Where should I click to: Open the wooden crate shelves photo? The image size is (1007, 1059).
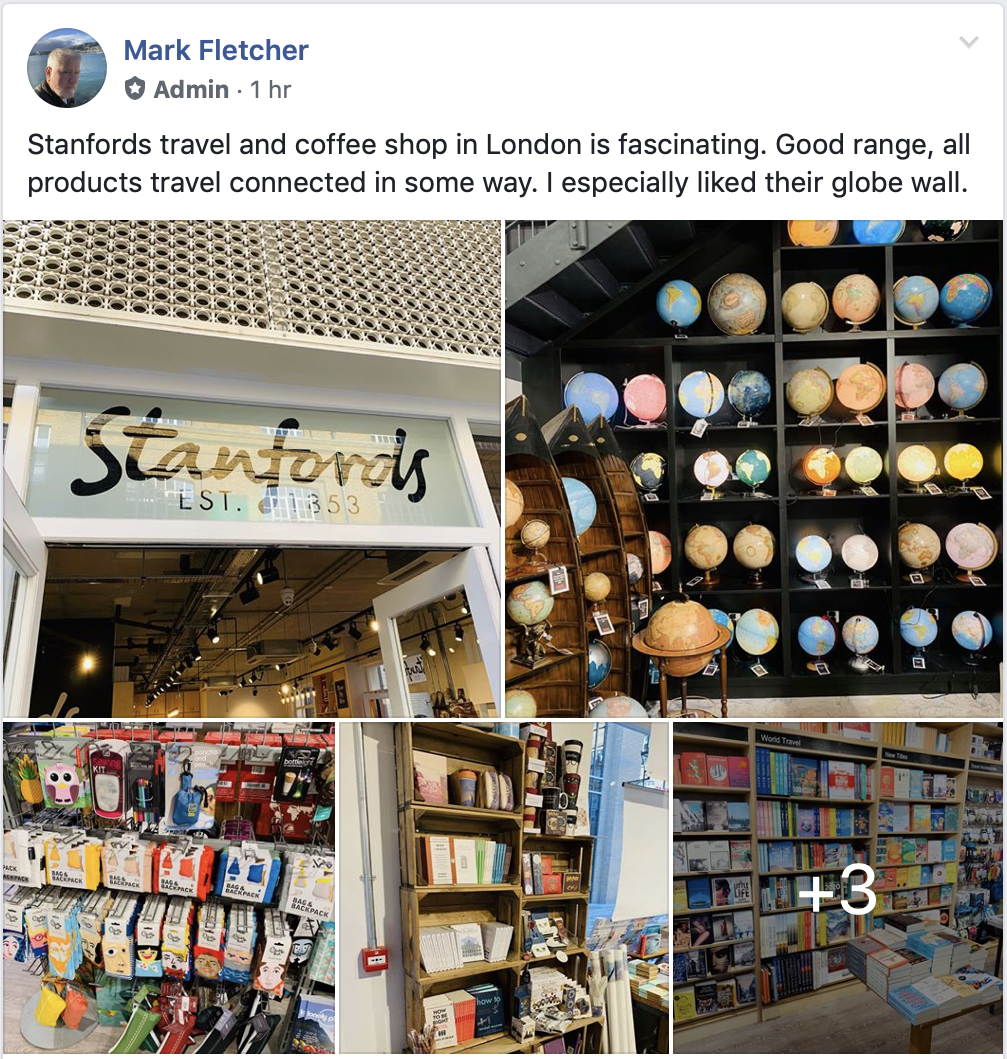(504, 888)
